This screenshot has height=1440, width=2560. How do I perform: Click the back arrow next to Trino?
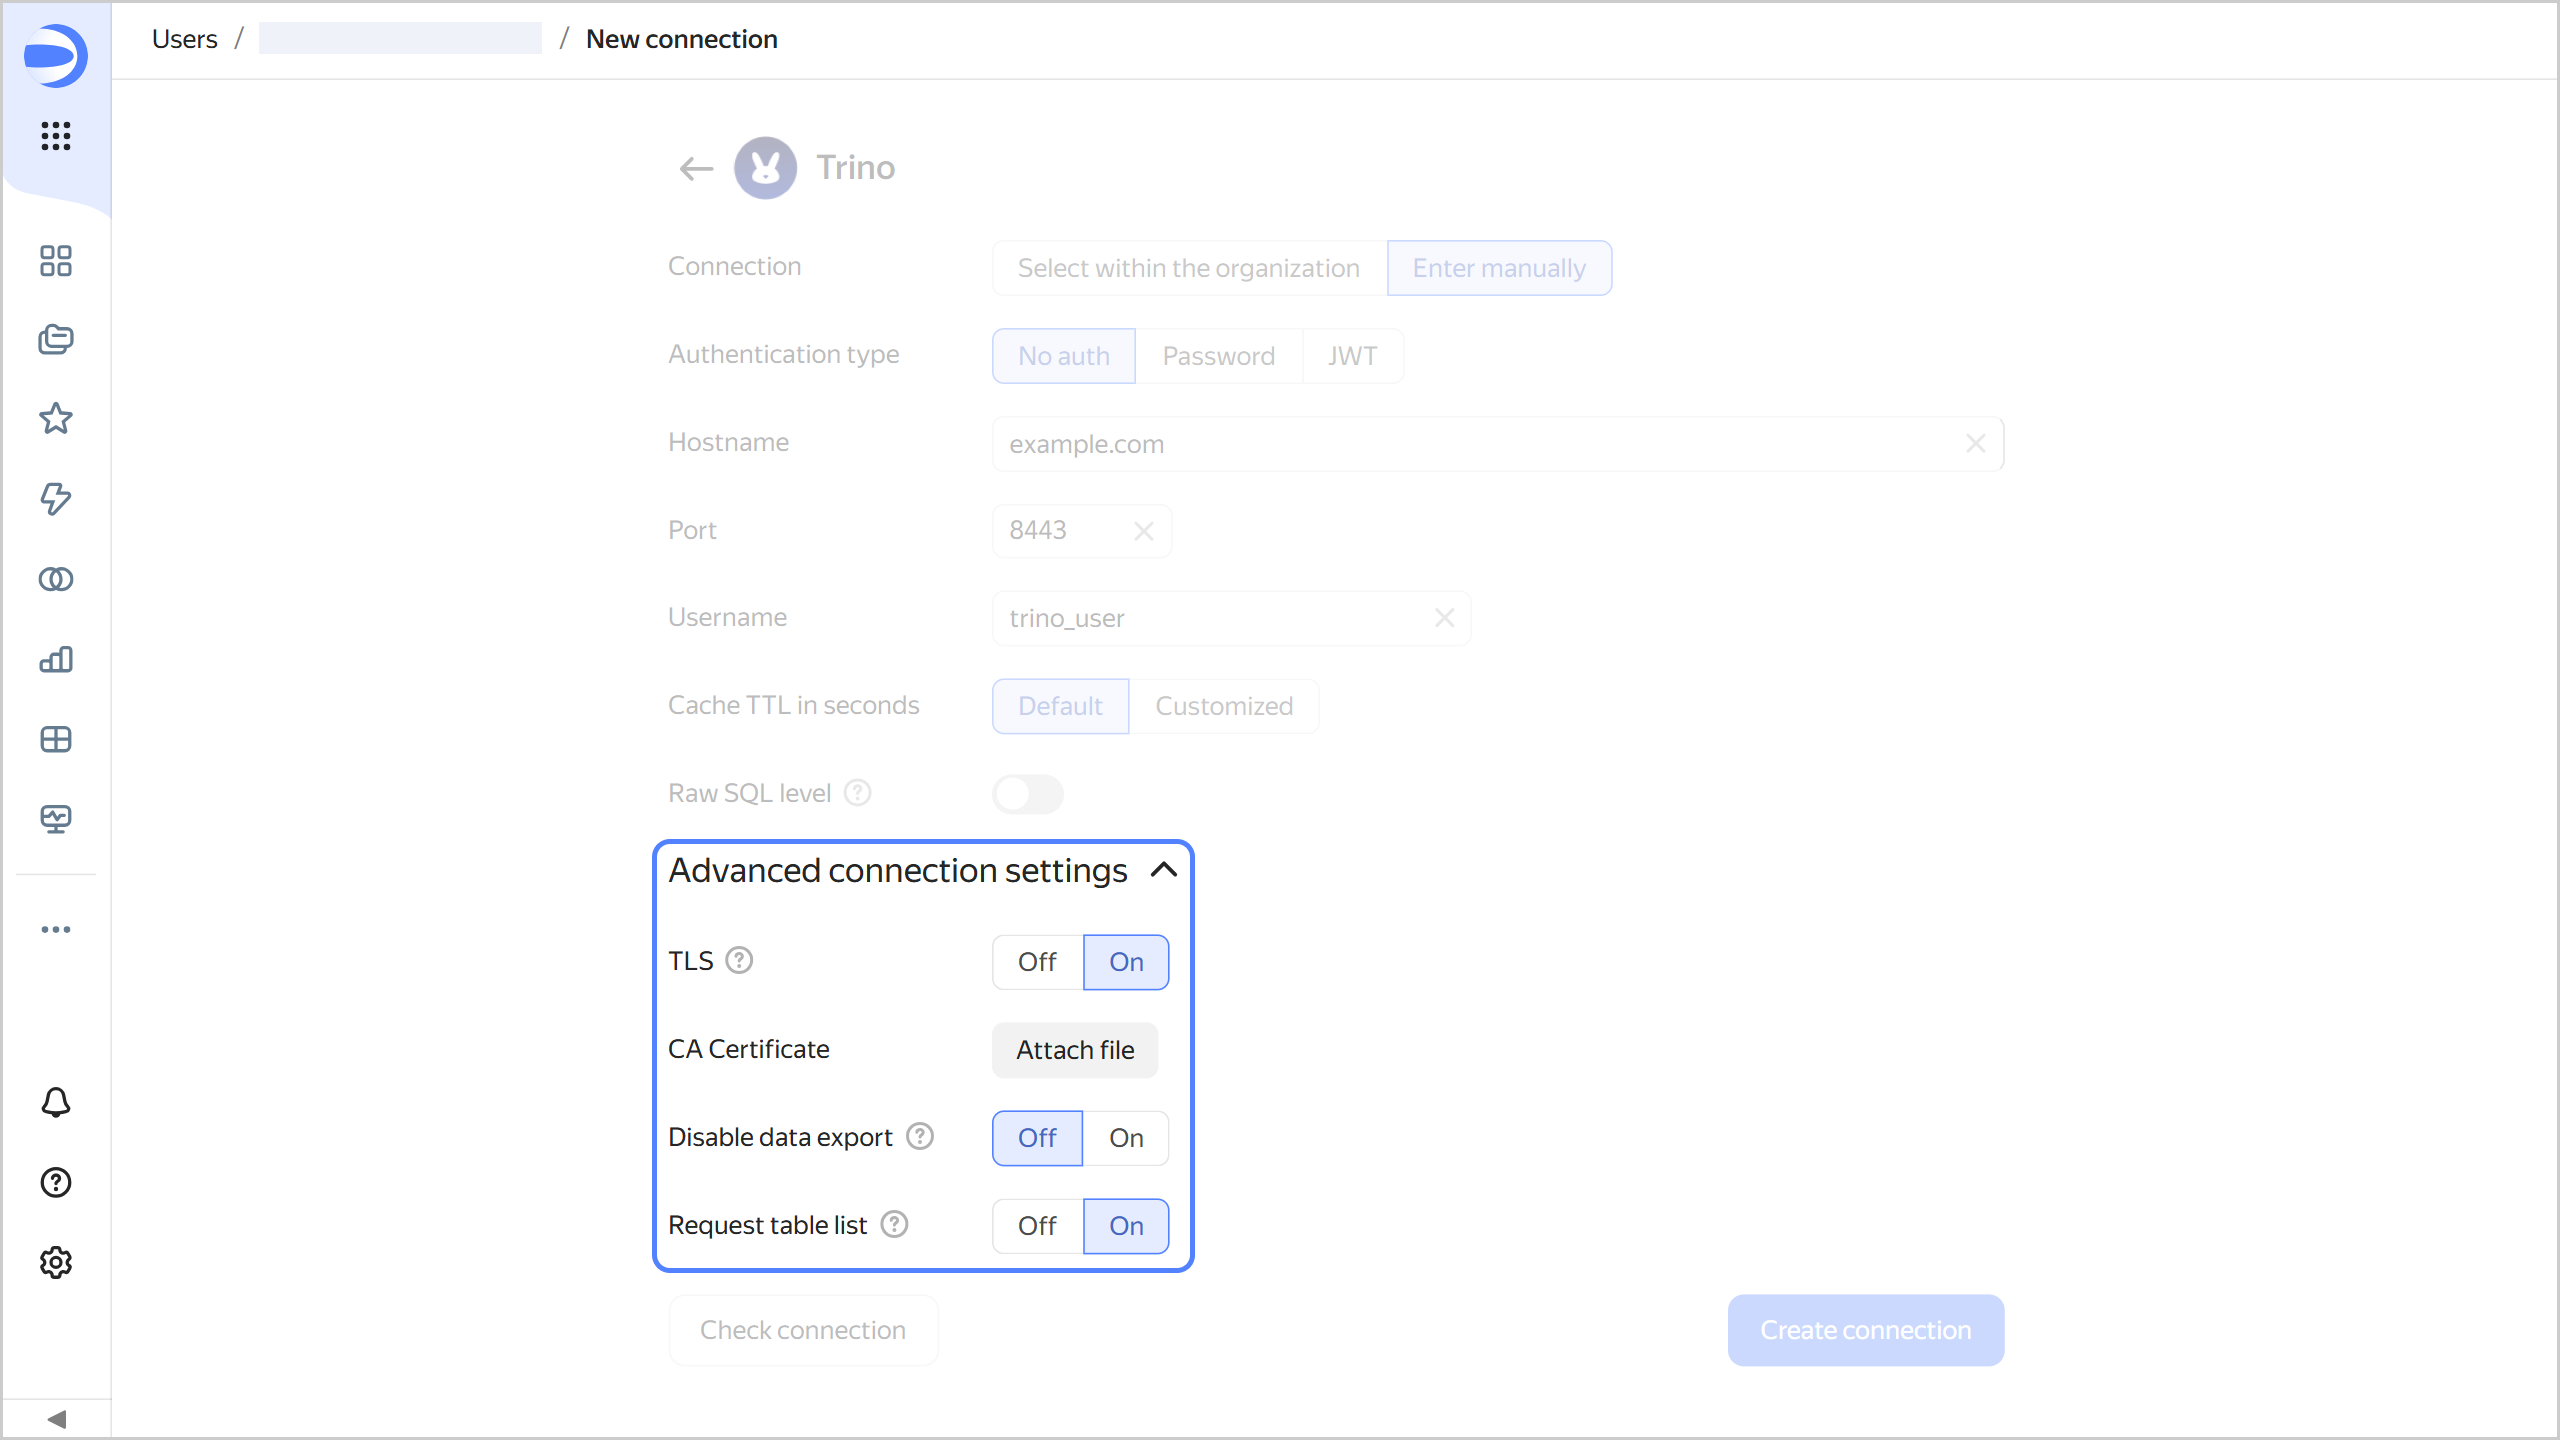(x=696, y=168)
